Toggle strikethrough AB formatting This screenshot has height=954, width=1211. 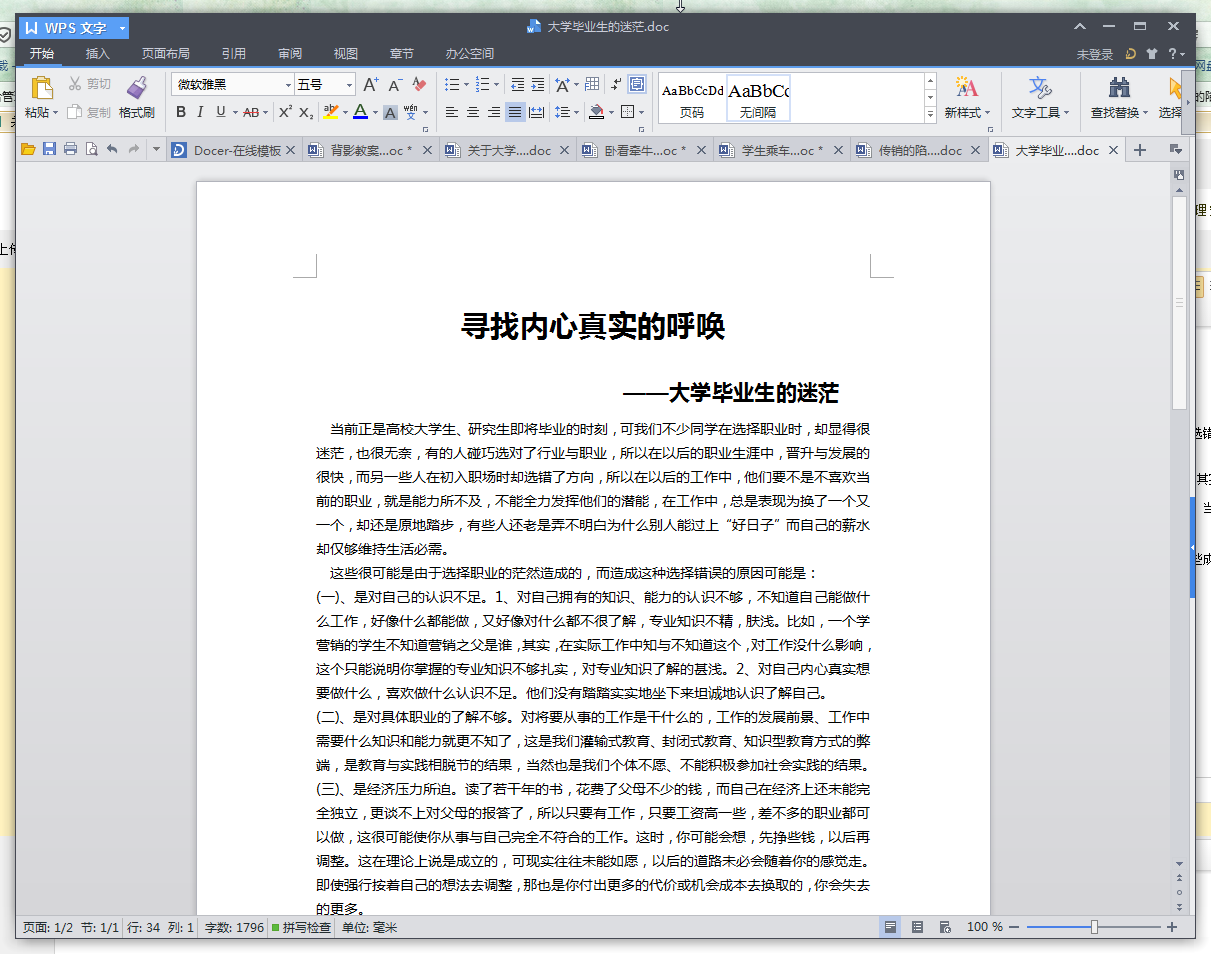pyautogui.click(x=251, y=112)
